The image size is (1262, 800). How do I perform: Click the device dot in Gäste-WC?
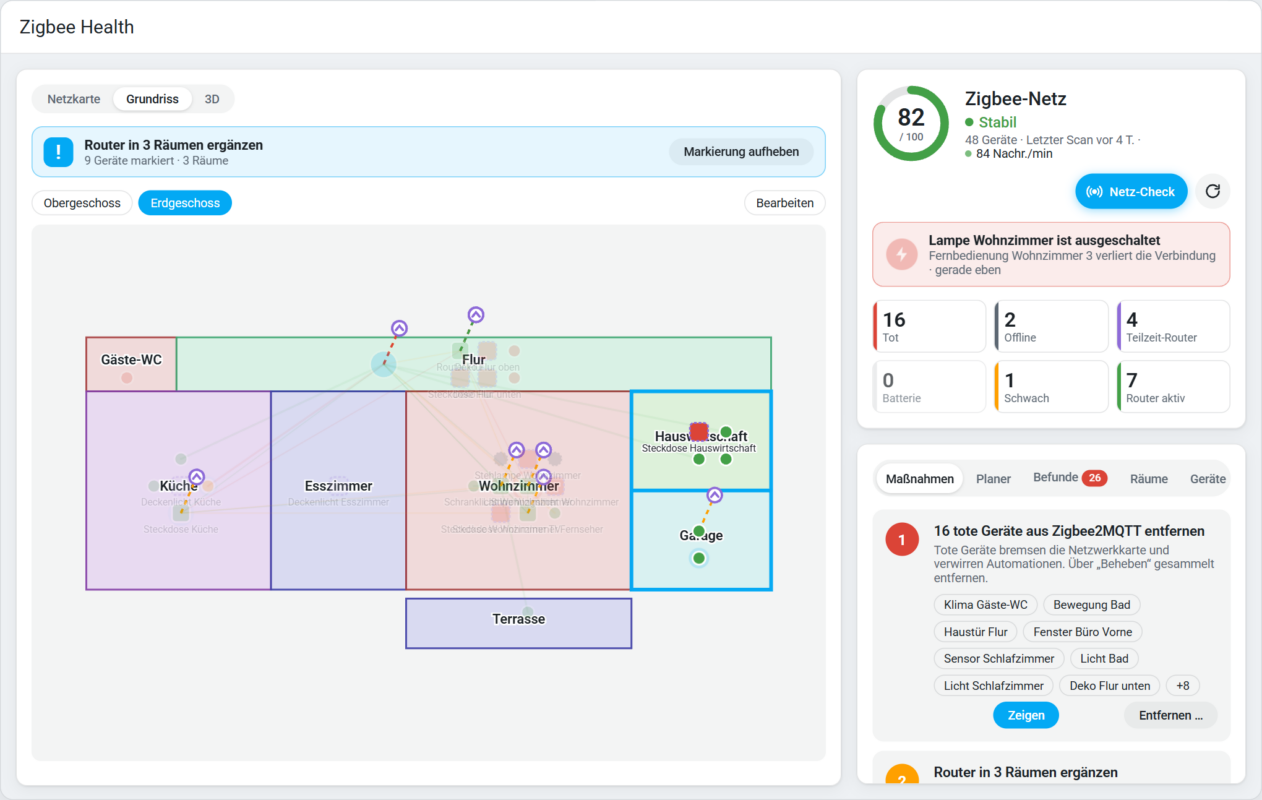[x=127, y=378]
